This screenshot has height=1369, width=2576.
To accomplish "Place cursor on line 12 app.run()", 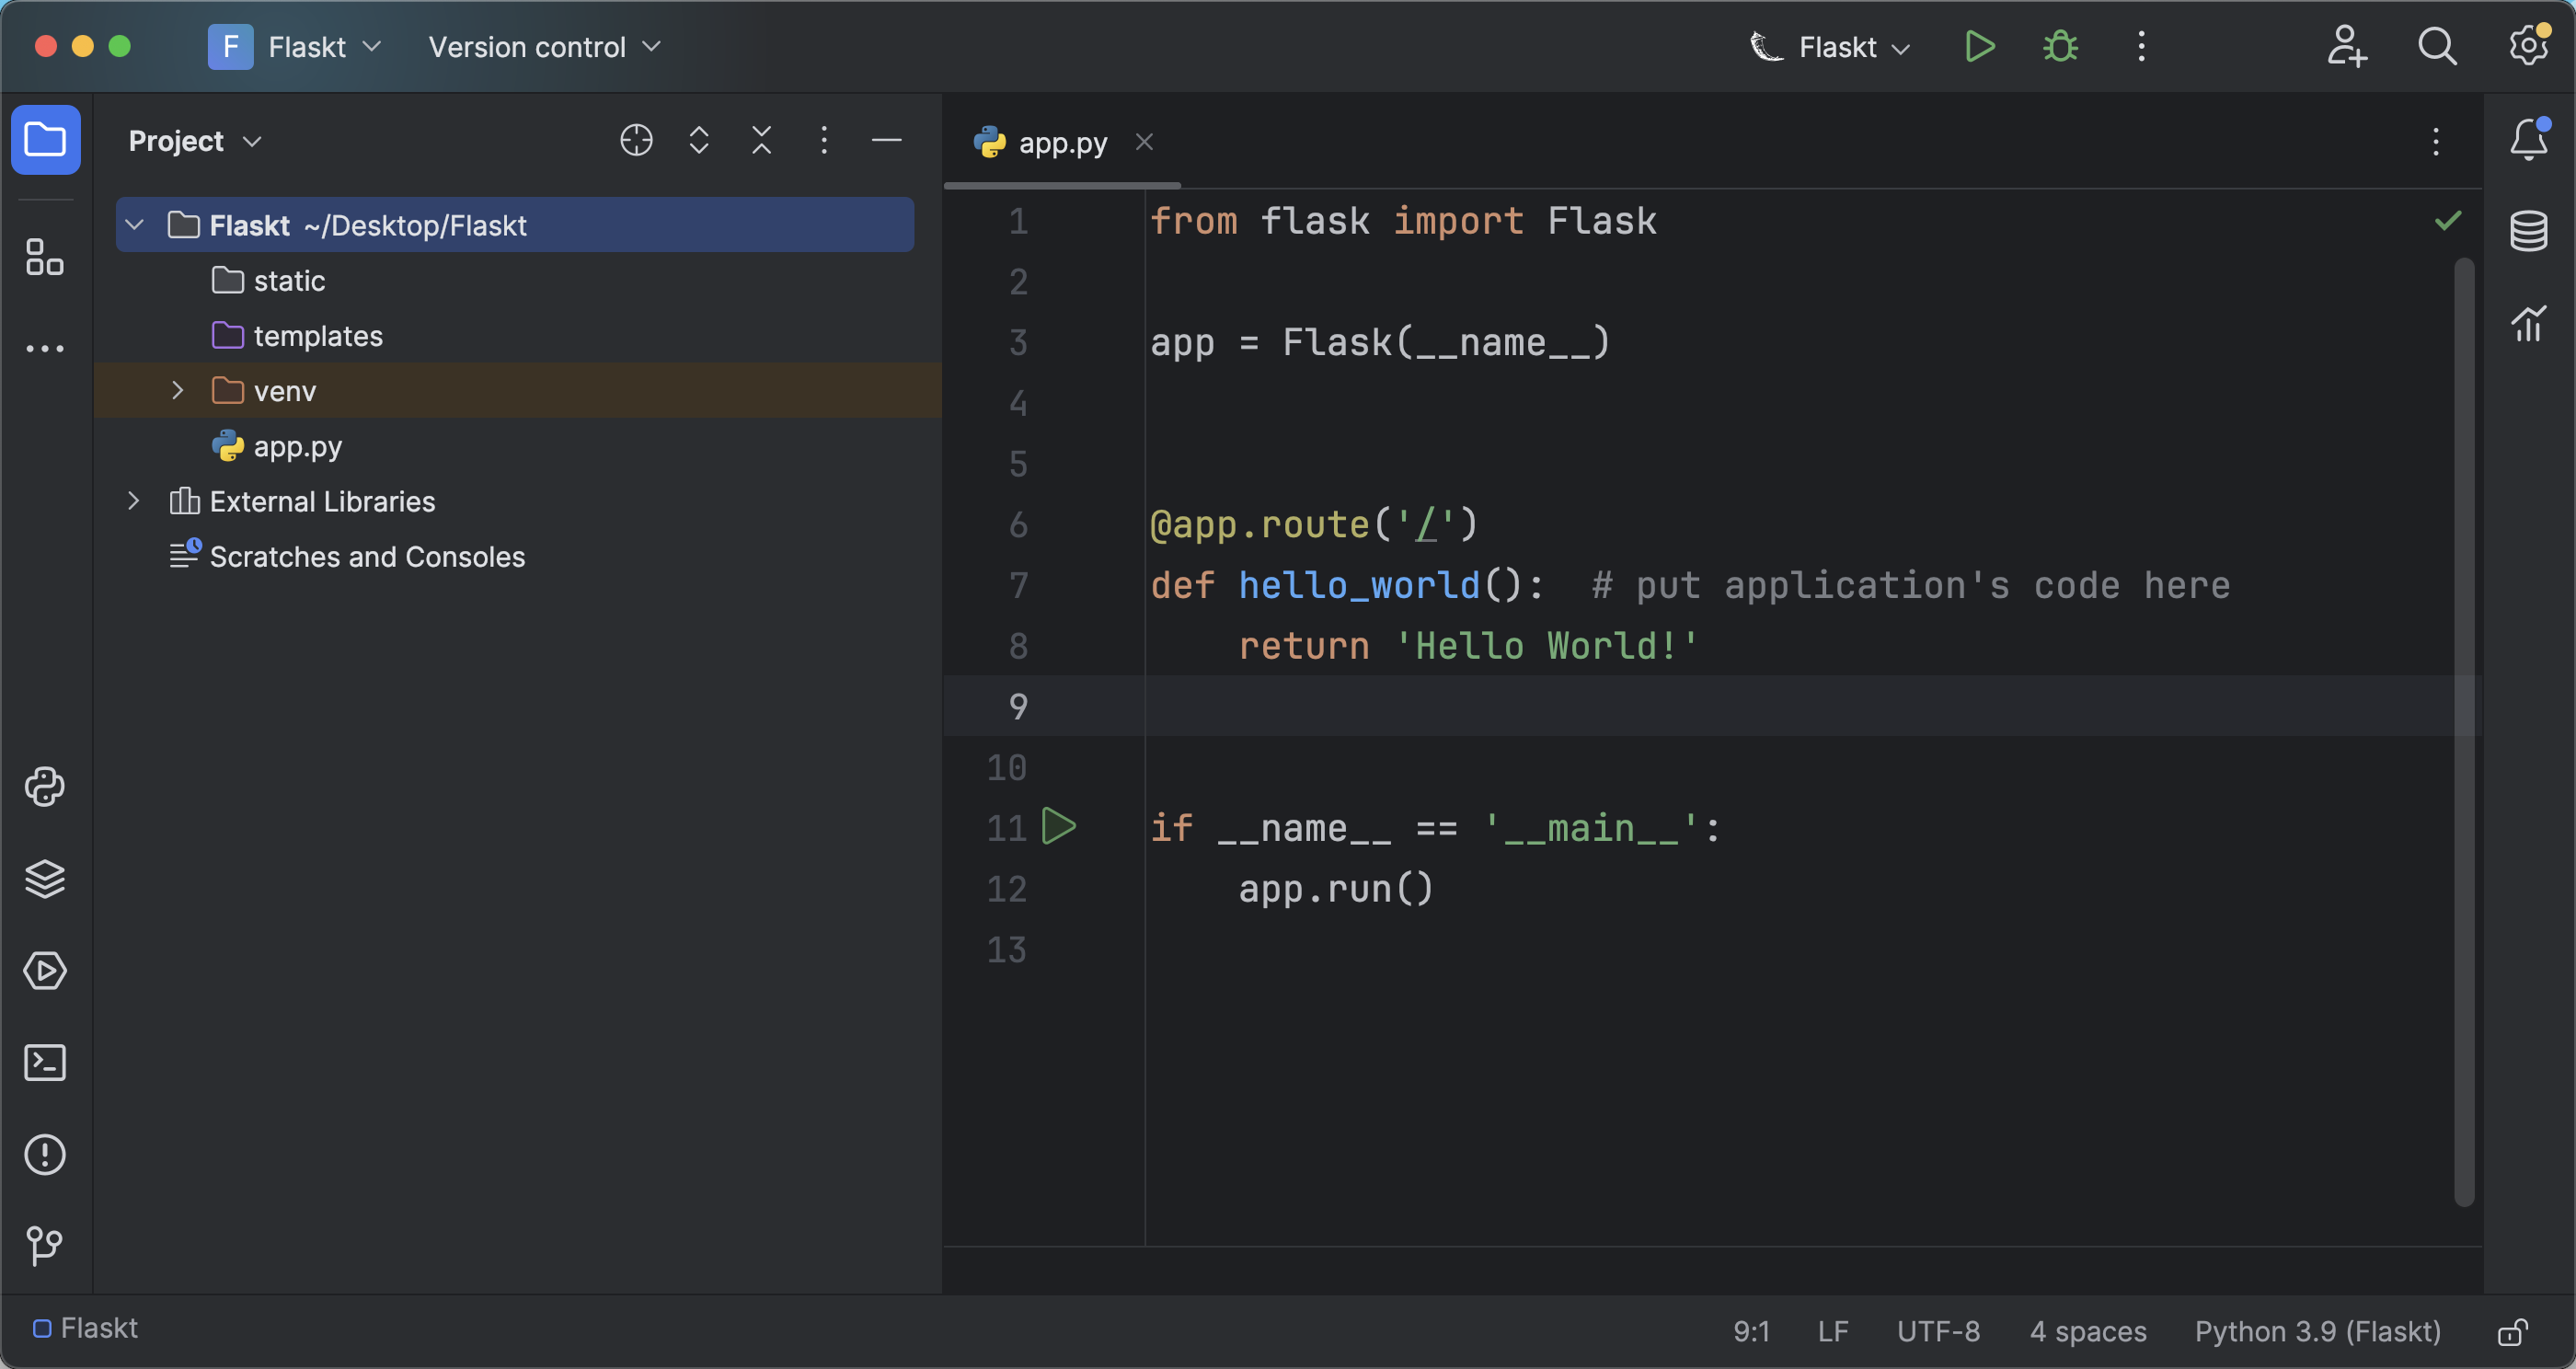I will pos(1335,888).
